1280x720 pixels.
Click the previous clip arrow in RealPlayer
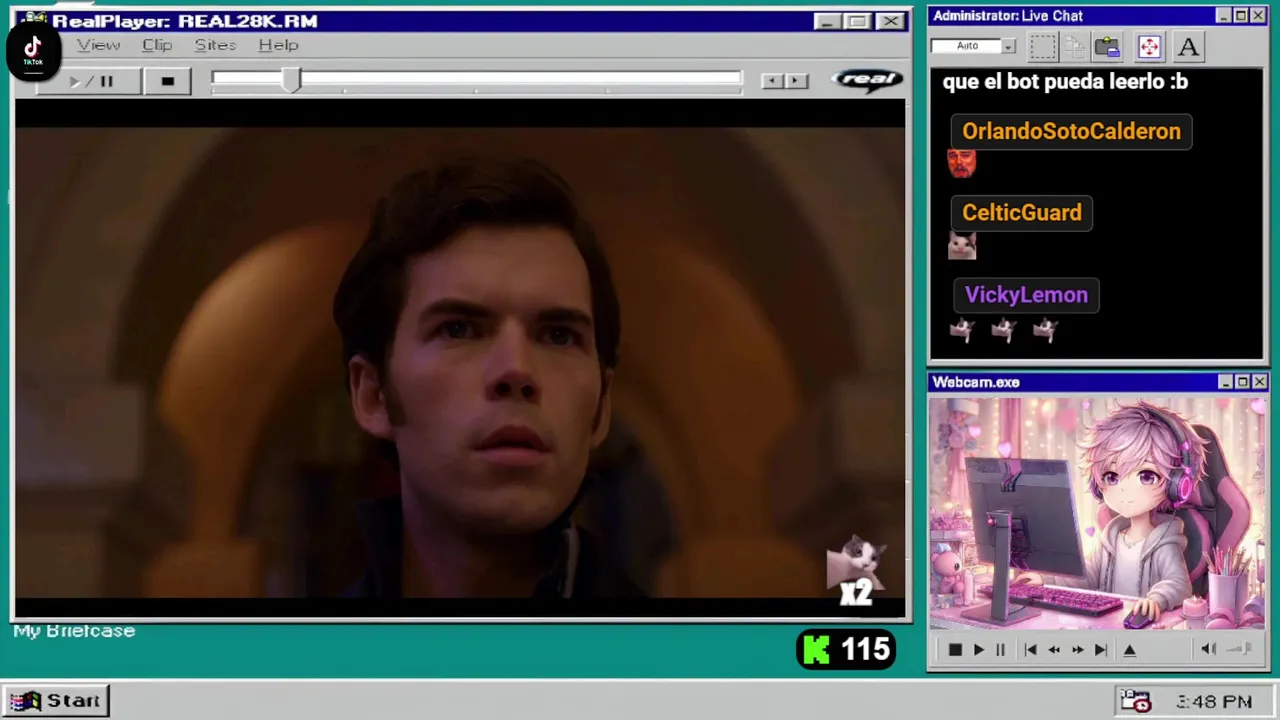tap(771, 81)
